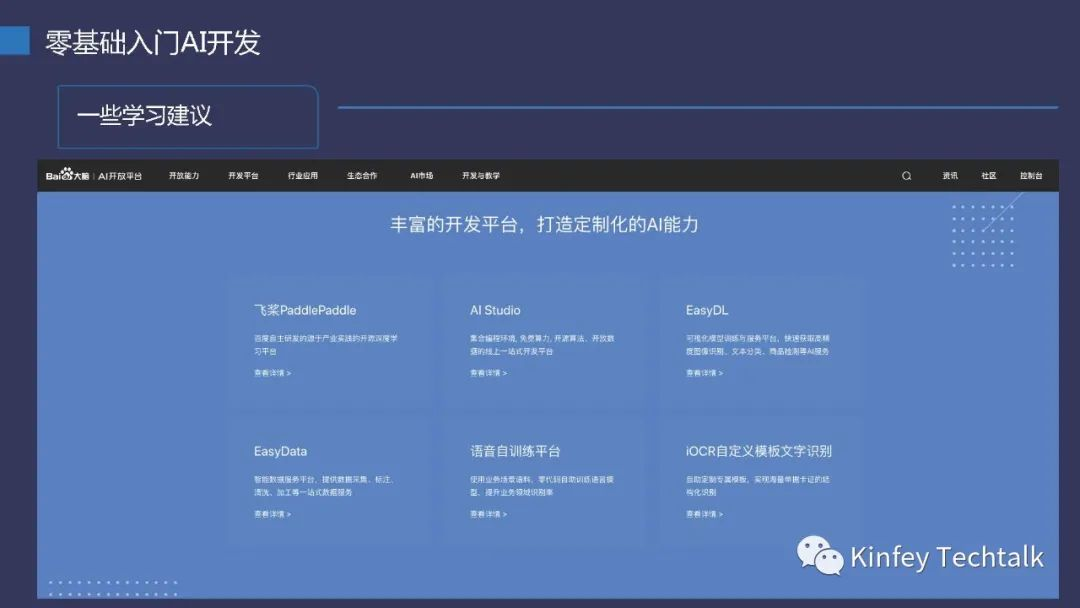The width and height of the screenshot is (1080, 608).
Task: Click the EasyDL description text
Action: pyautogui.click(x=758, y=345)
